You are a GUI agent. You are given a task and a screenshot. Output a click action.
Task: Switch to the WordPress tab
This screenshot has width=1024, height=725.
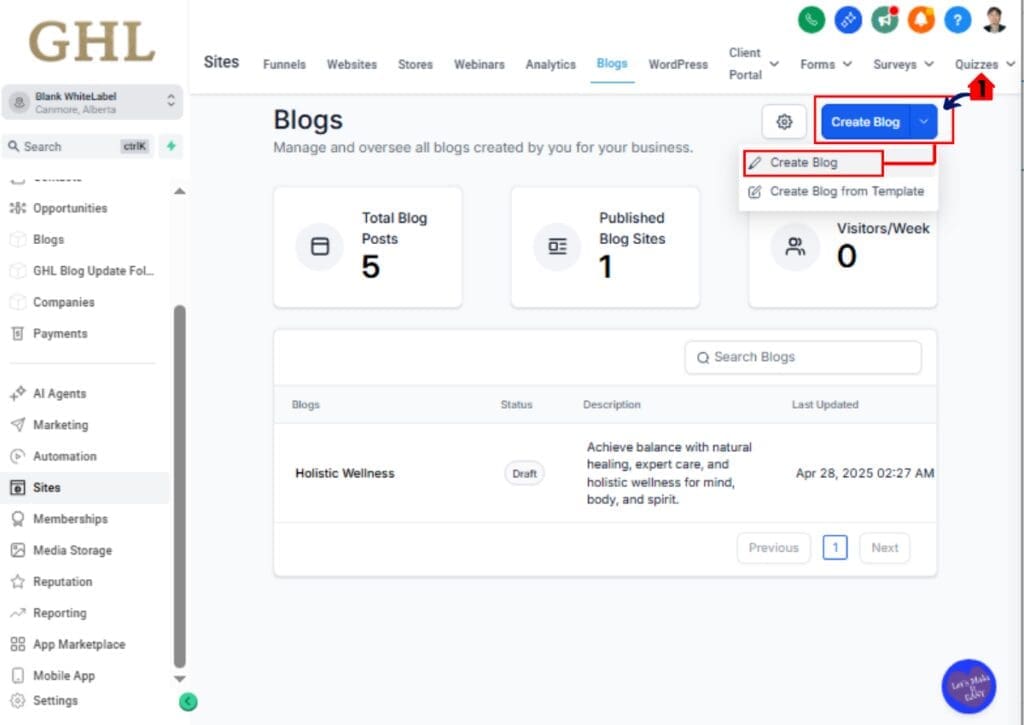pos(678,63)
